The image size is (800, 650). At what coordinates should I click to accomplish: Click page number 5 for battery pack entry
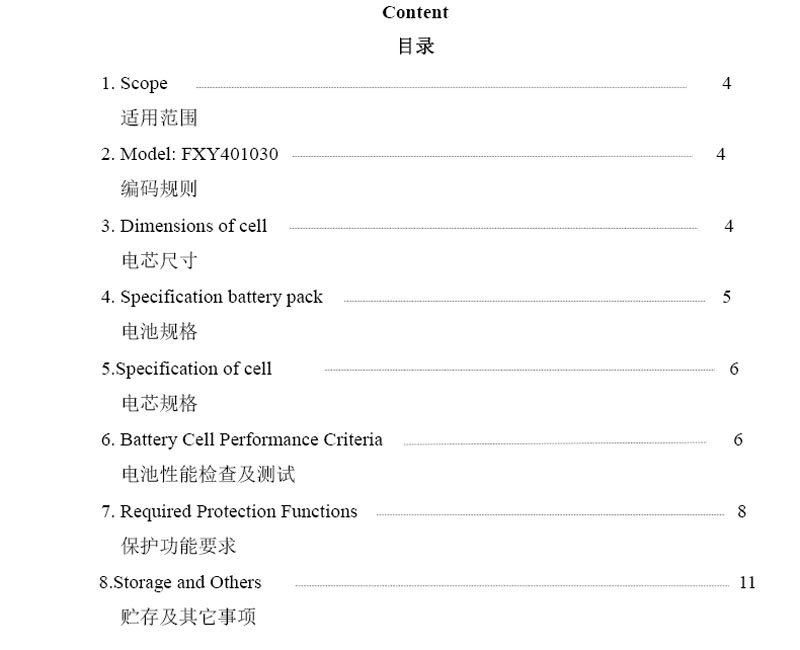(727, 297)
